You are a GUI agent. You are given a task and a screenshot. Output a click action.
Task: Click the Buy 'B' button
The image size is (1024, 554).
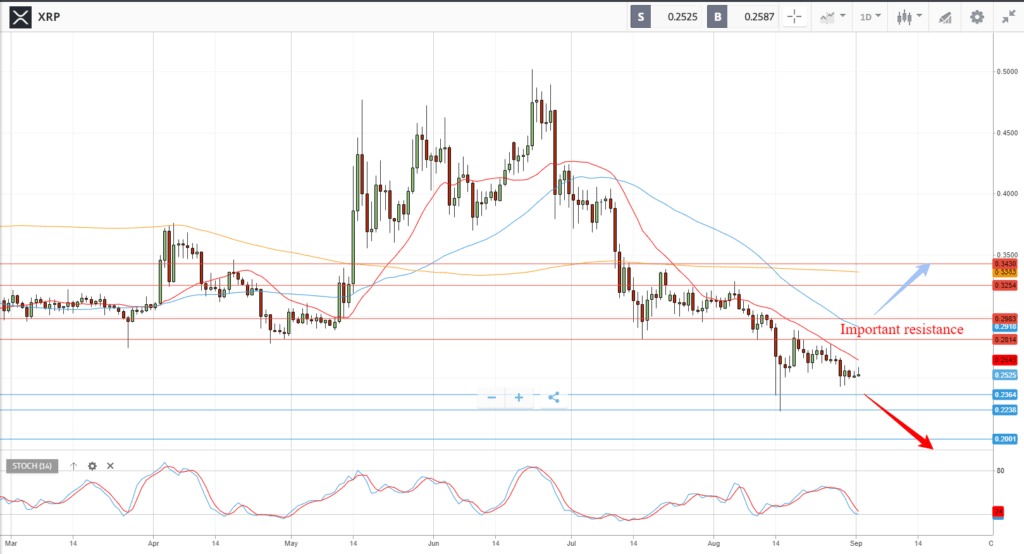(x=717, y=17)
